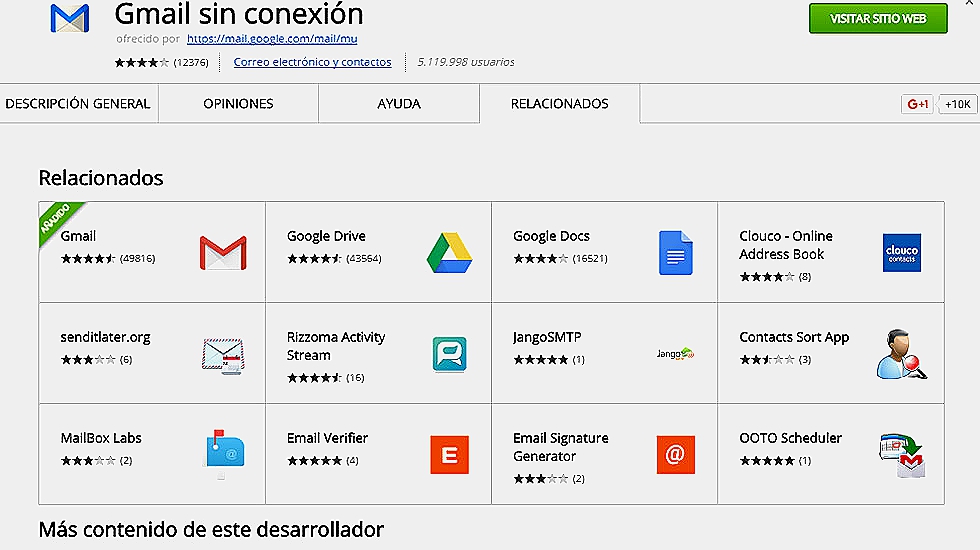Click the OOTO Scheduler calendar icon
The image size is (980, 550).
pos(902,456)
